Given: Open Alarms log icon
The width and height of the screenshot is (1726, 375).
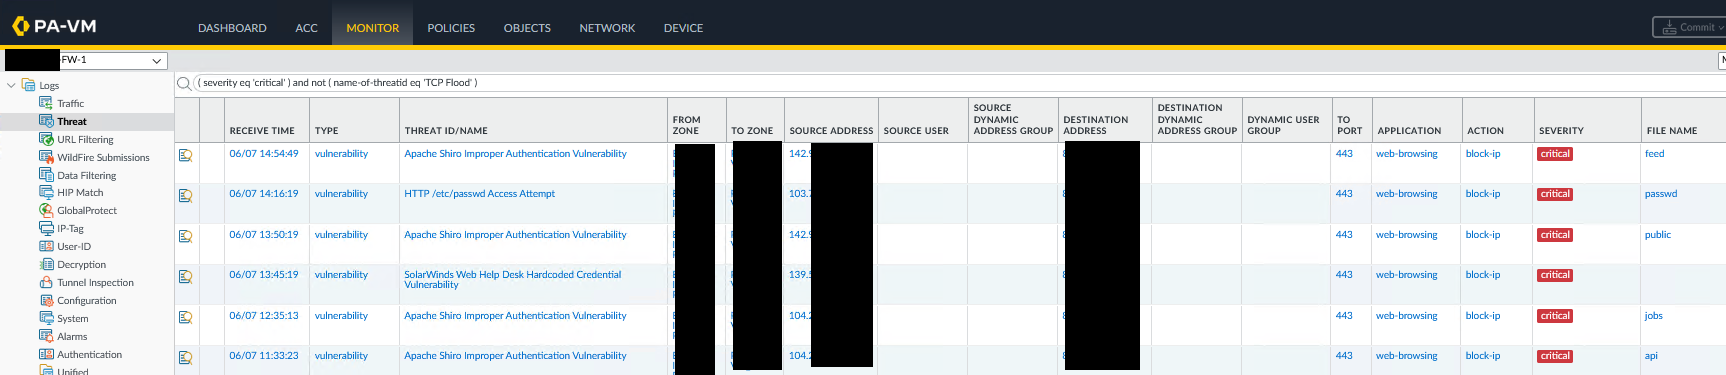Looking at the screenshot, I should 45,336.
